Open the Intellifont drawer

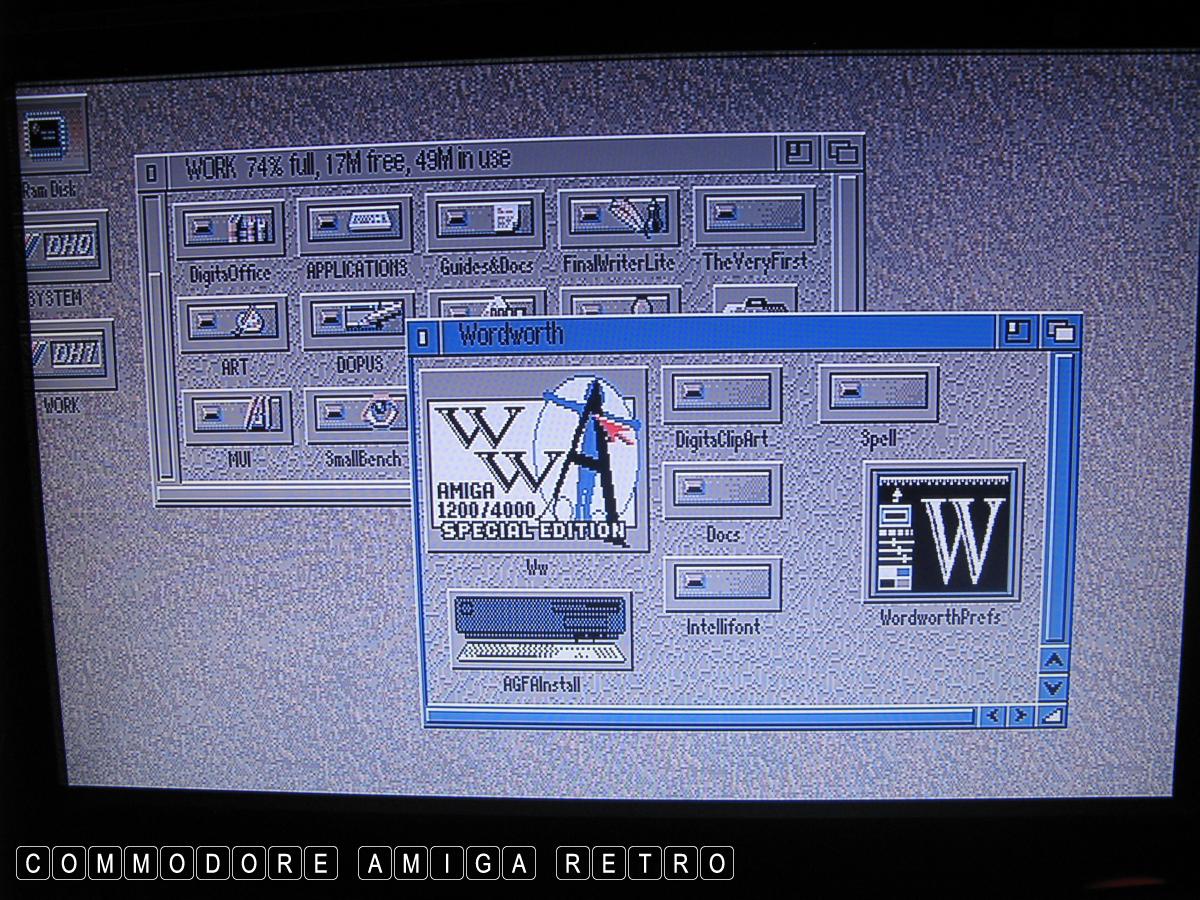click(x=722, y=584)
